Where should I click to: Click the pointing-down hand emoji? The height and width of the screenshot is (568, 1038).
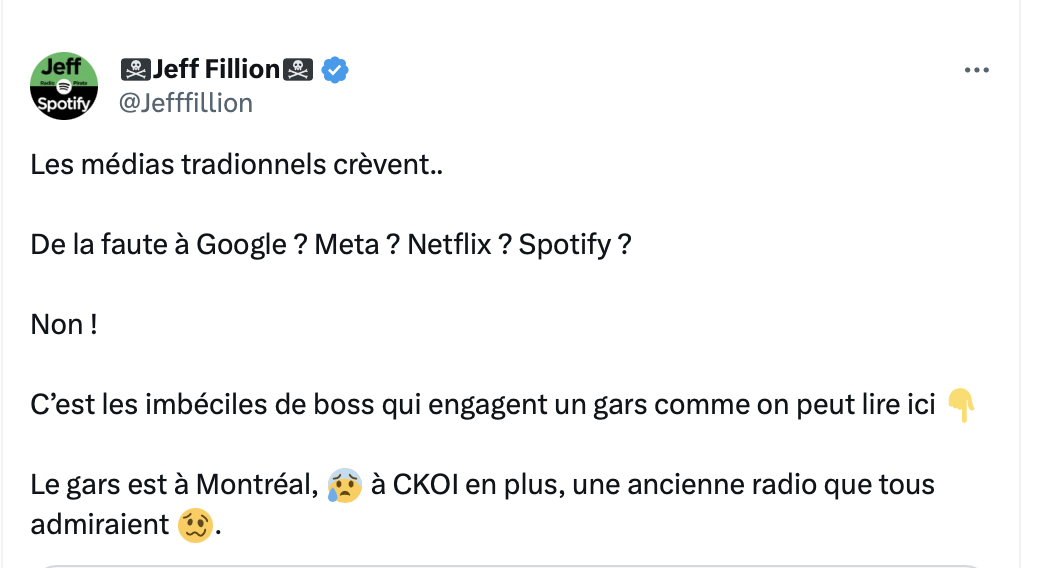point(960,405)
